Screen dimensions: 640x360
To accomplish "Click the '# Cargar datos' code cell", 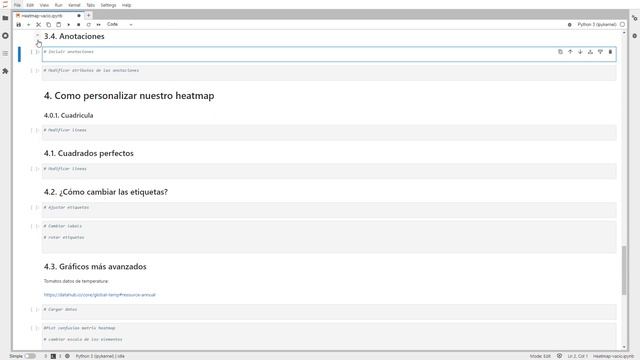I will [x=329, y=312].
